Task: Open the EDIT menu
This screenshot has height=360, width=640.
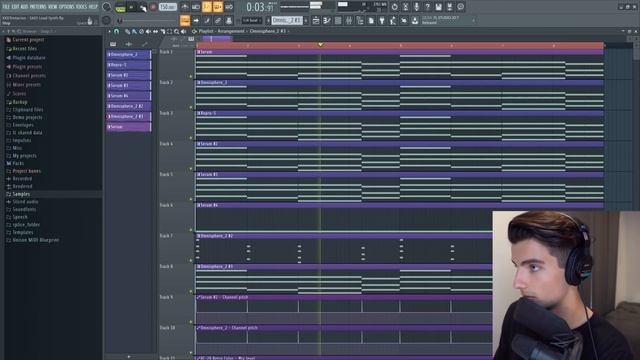Action: tap(16, 7)
